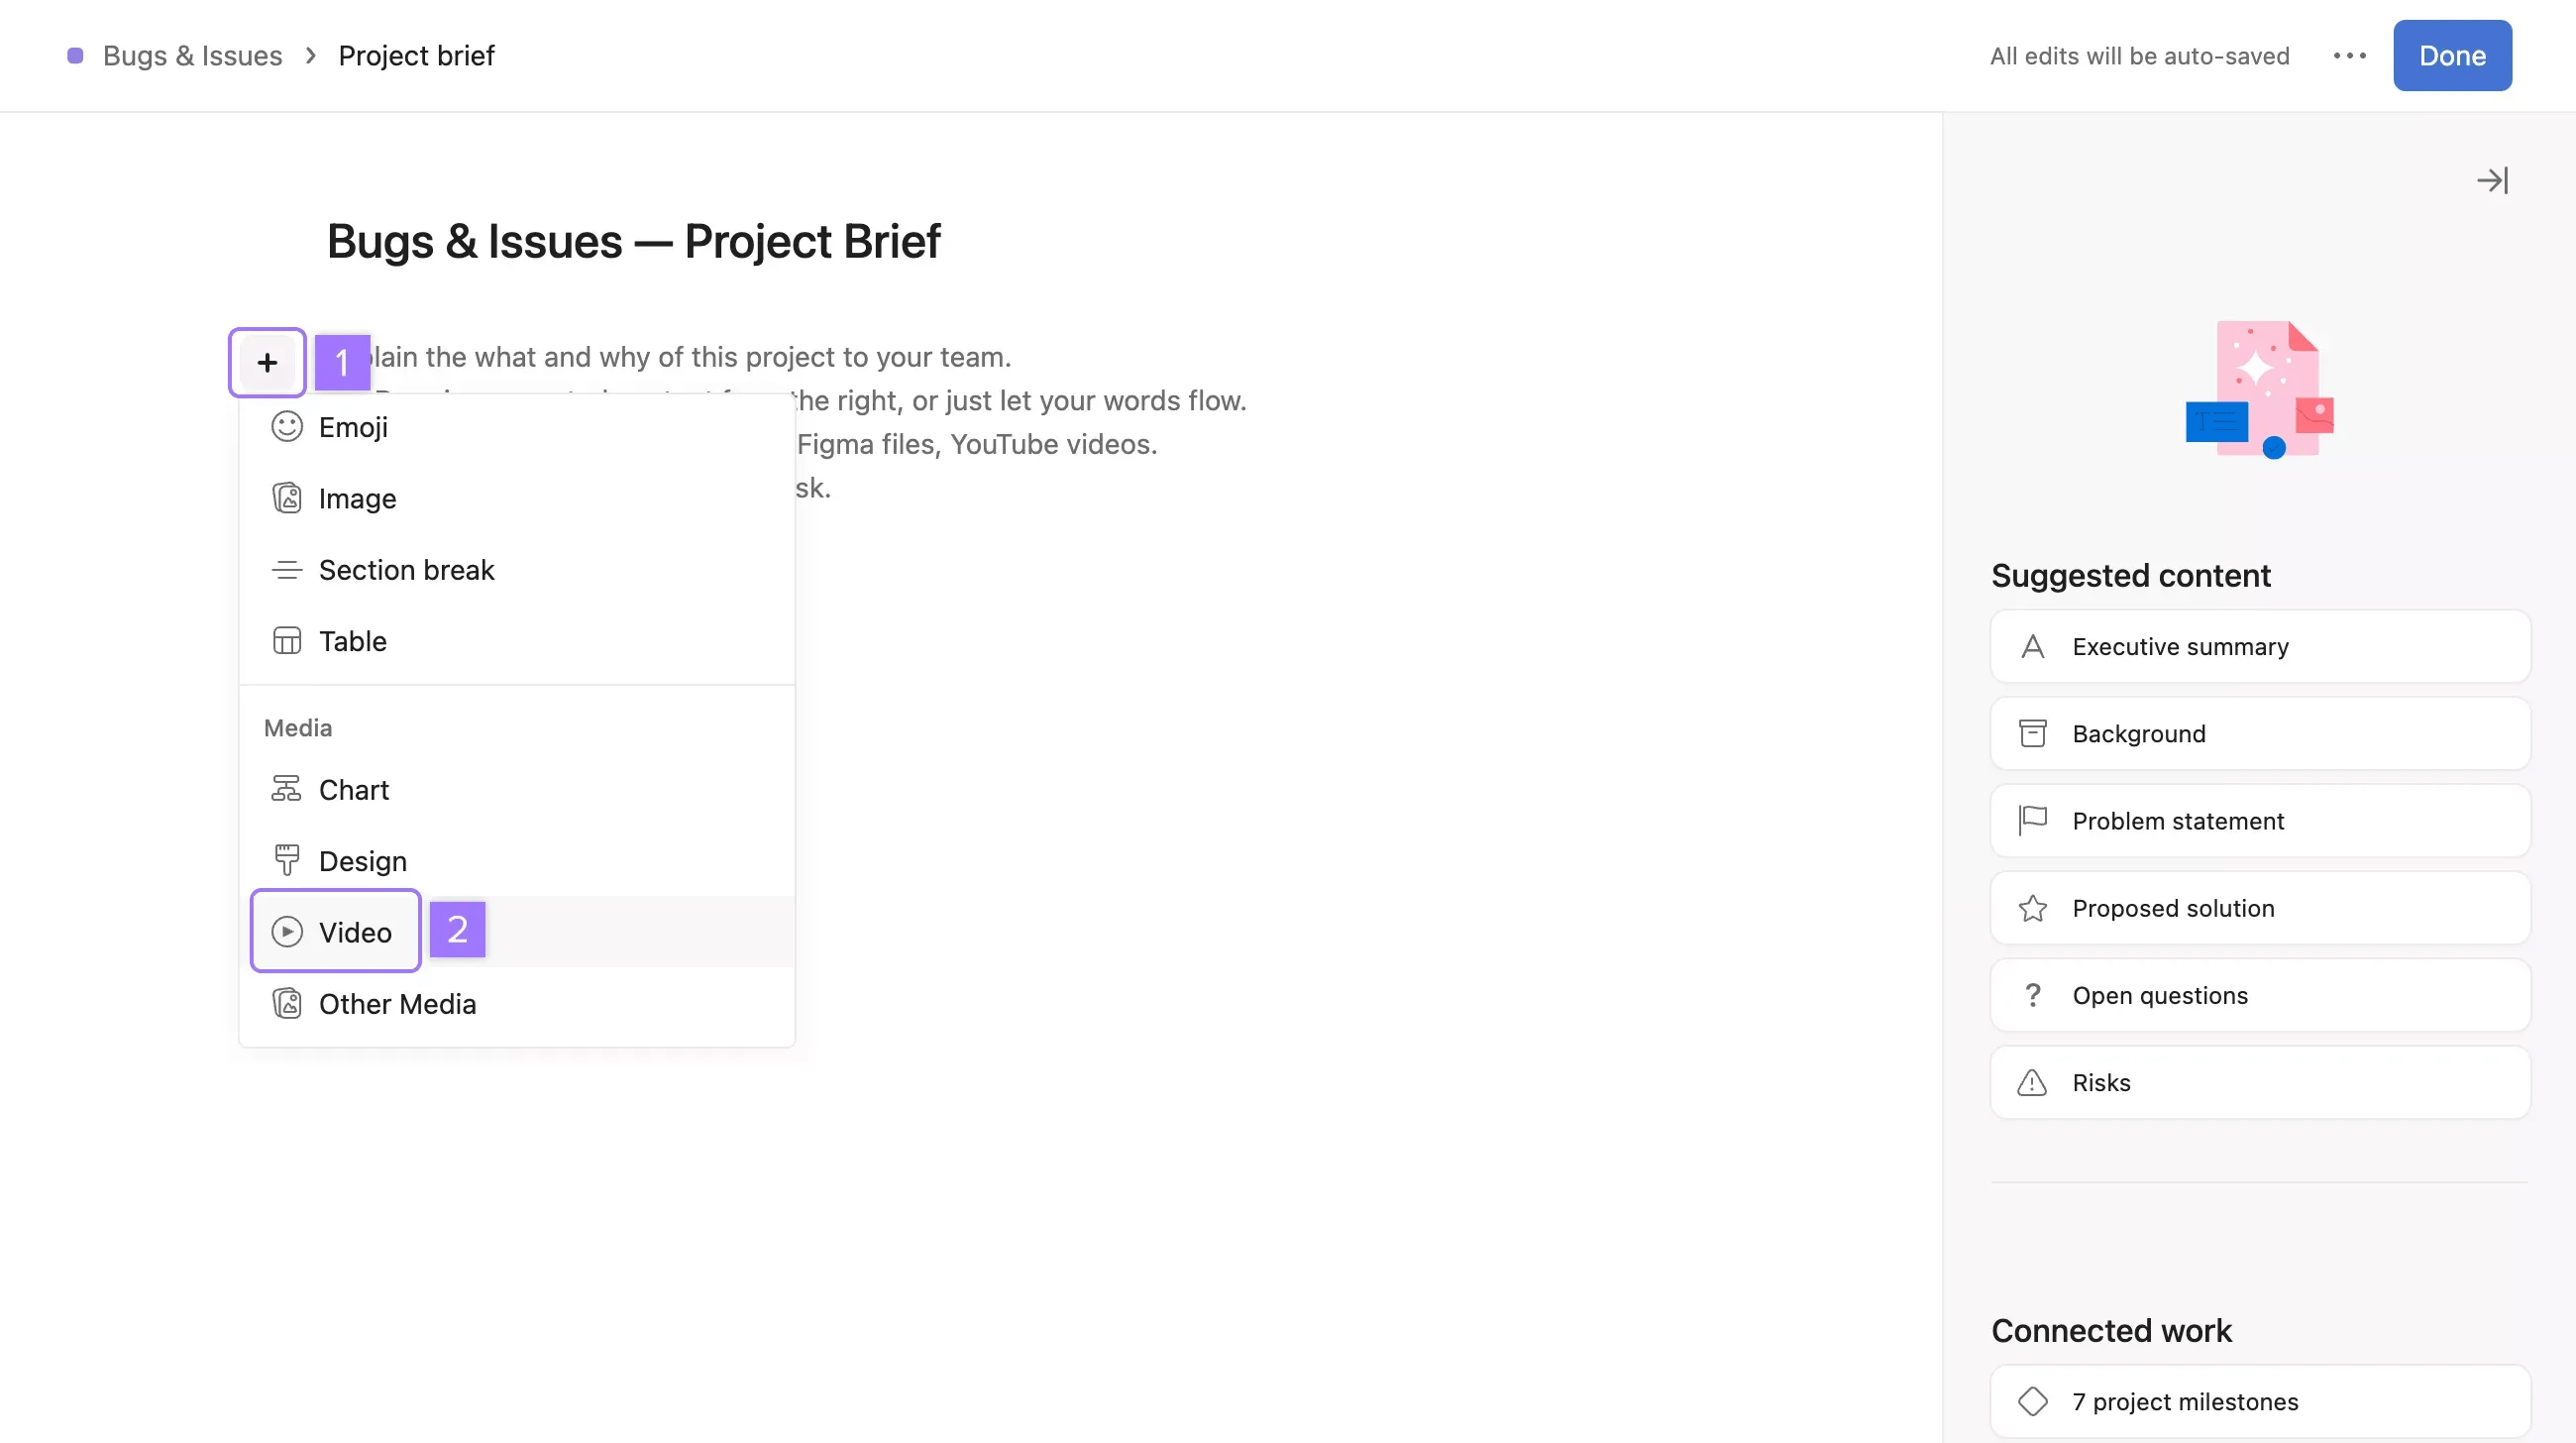Collapse the right sidebar panel
This screenshot has width=2576, height=1443.
pyautogui.click(x=2491, y=180)
